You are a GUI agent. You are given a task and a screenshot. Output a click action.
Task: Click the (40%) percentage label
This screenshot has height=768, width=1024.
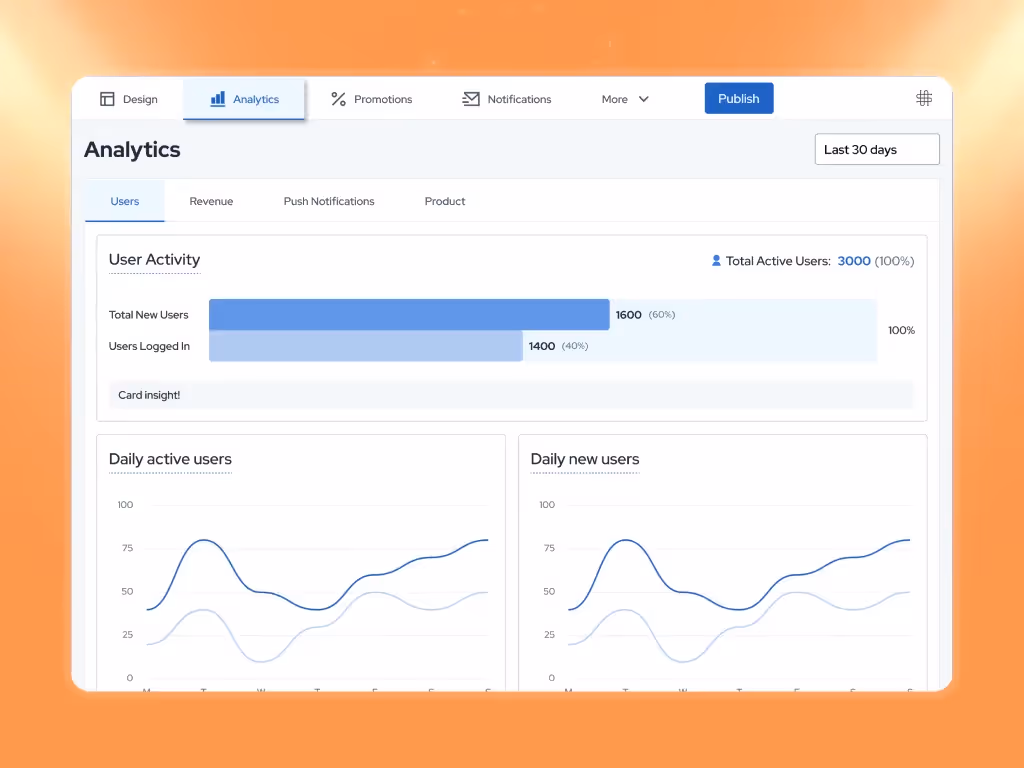pyautogui.click(x=575, y=346)
